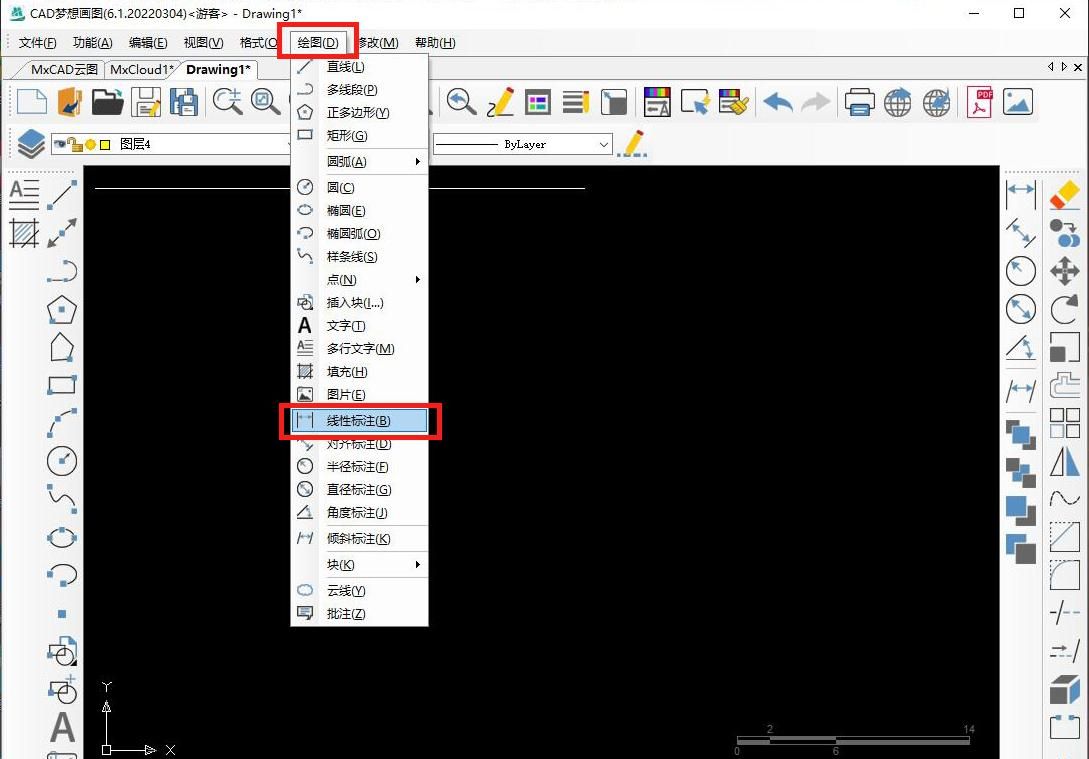Click the Eraser tool in right panel

[1065, 196]
